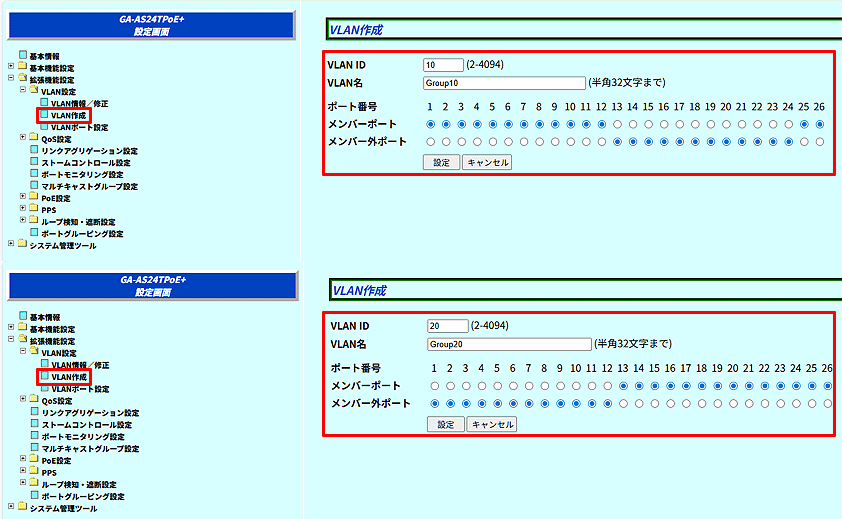Expand 基本機能設定 in the upper tree
The image size is (842, 519).
(11, 67)
